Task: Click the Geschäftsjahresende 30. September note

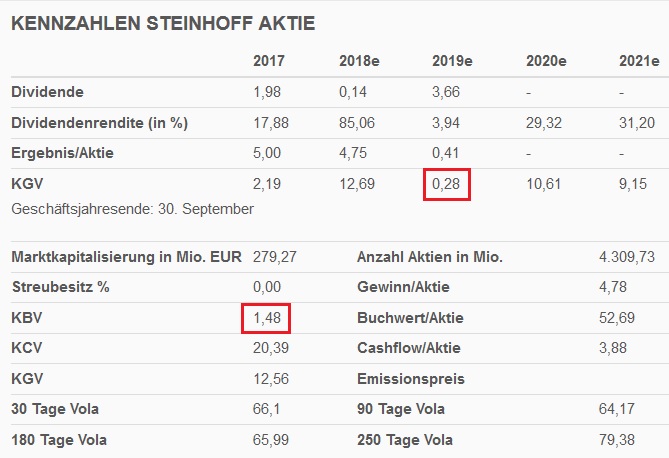Action: [x=132, y=209]
